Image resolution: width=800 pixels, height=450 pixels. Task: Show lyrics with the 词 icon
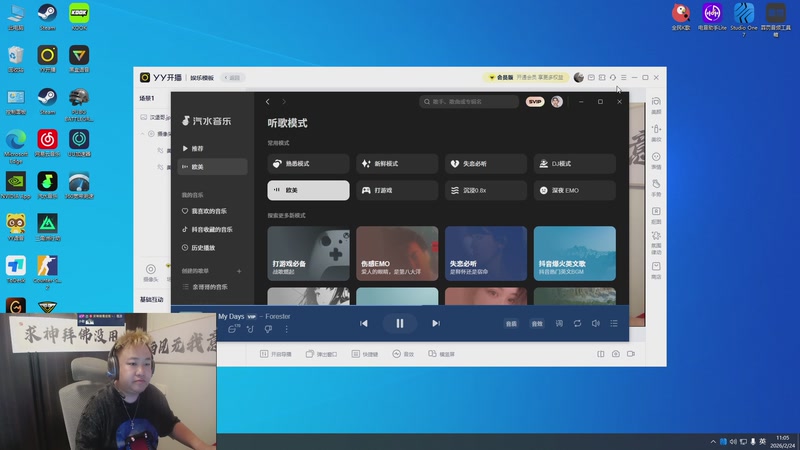coord(559,323)
